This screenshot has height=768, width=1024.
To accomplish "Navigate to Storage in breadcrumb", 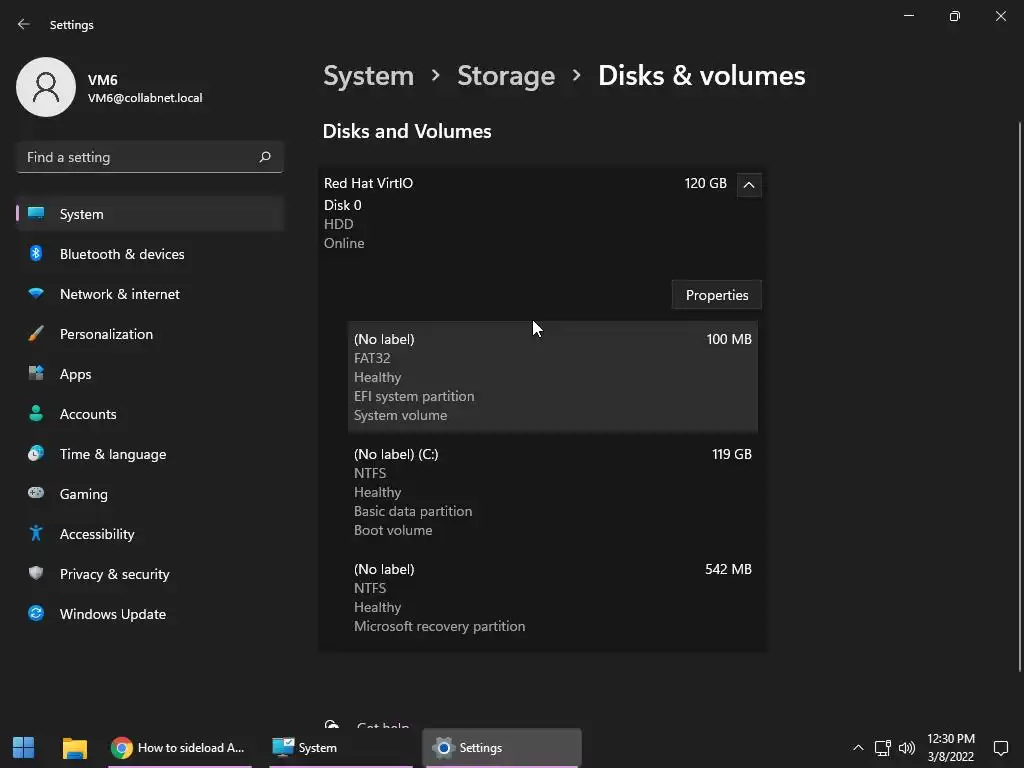I will pos(506,76).
